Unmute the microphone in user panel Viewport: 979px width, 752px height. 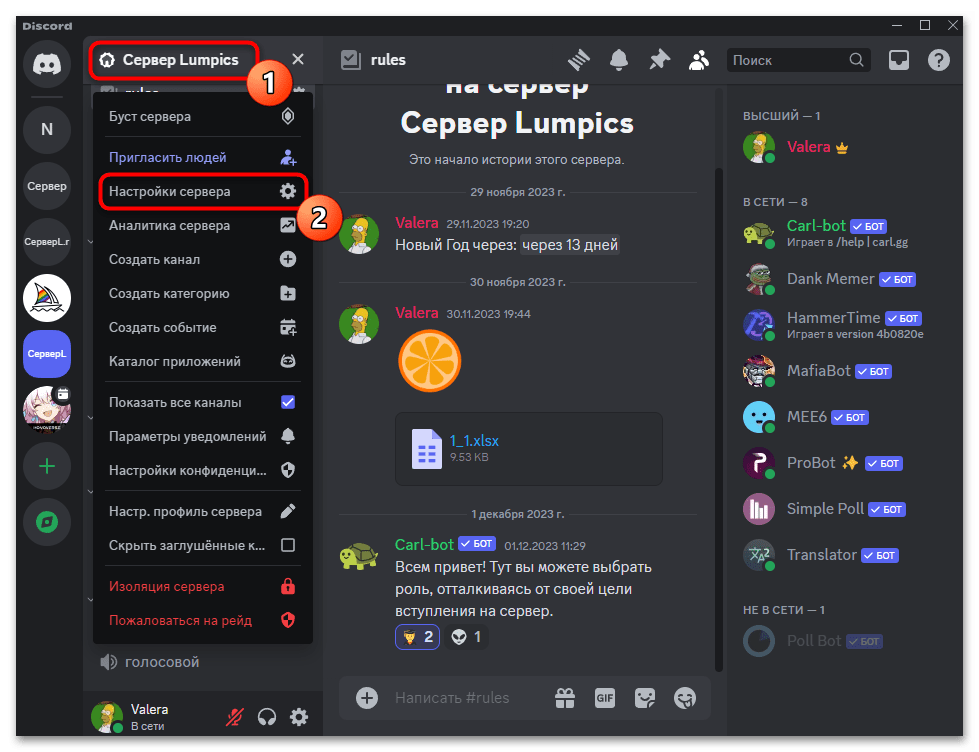tap(235, 717)
